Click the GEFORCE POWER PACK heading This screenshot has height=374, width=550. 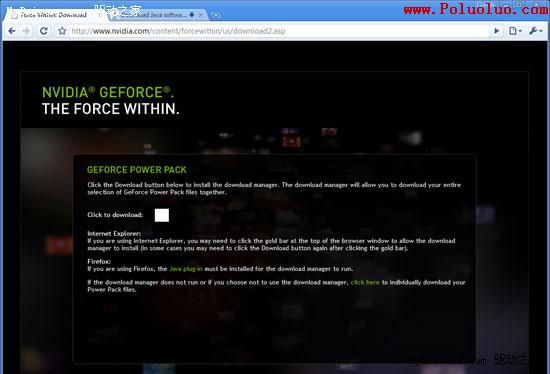coord(137,170)
